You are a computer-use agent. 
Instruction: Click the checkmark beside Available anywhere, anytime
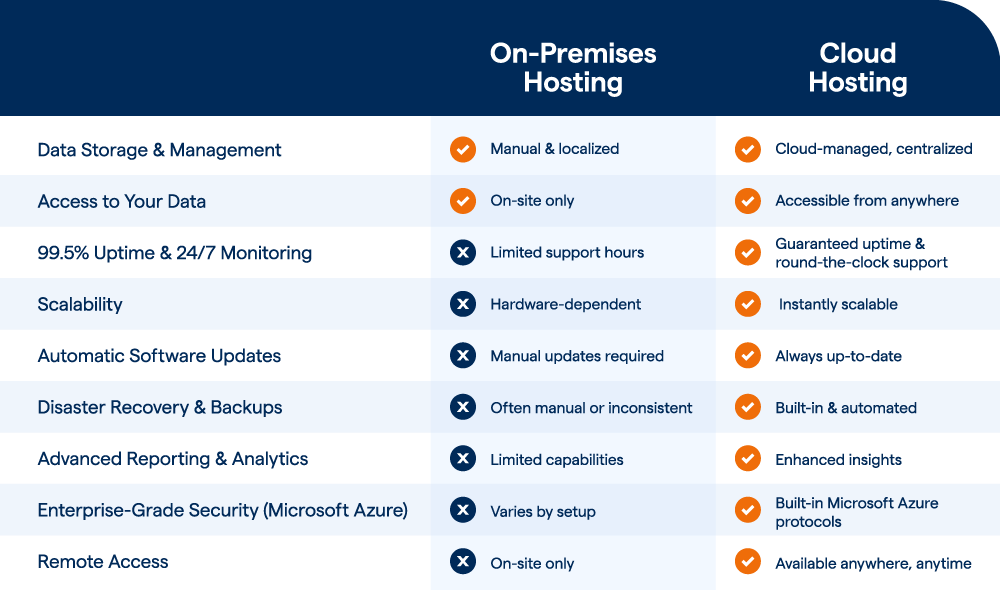click(747, 563)
